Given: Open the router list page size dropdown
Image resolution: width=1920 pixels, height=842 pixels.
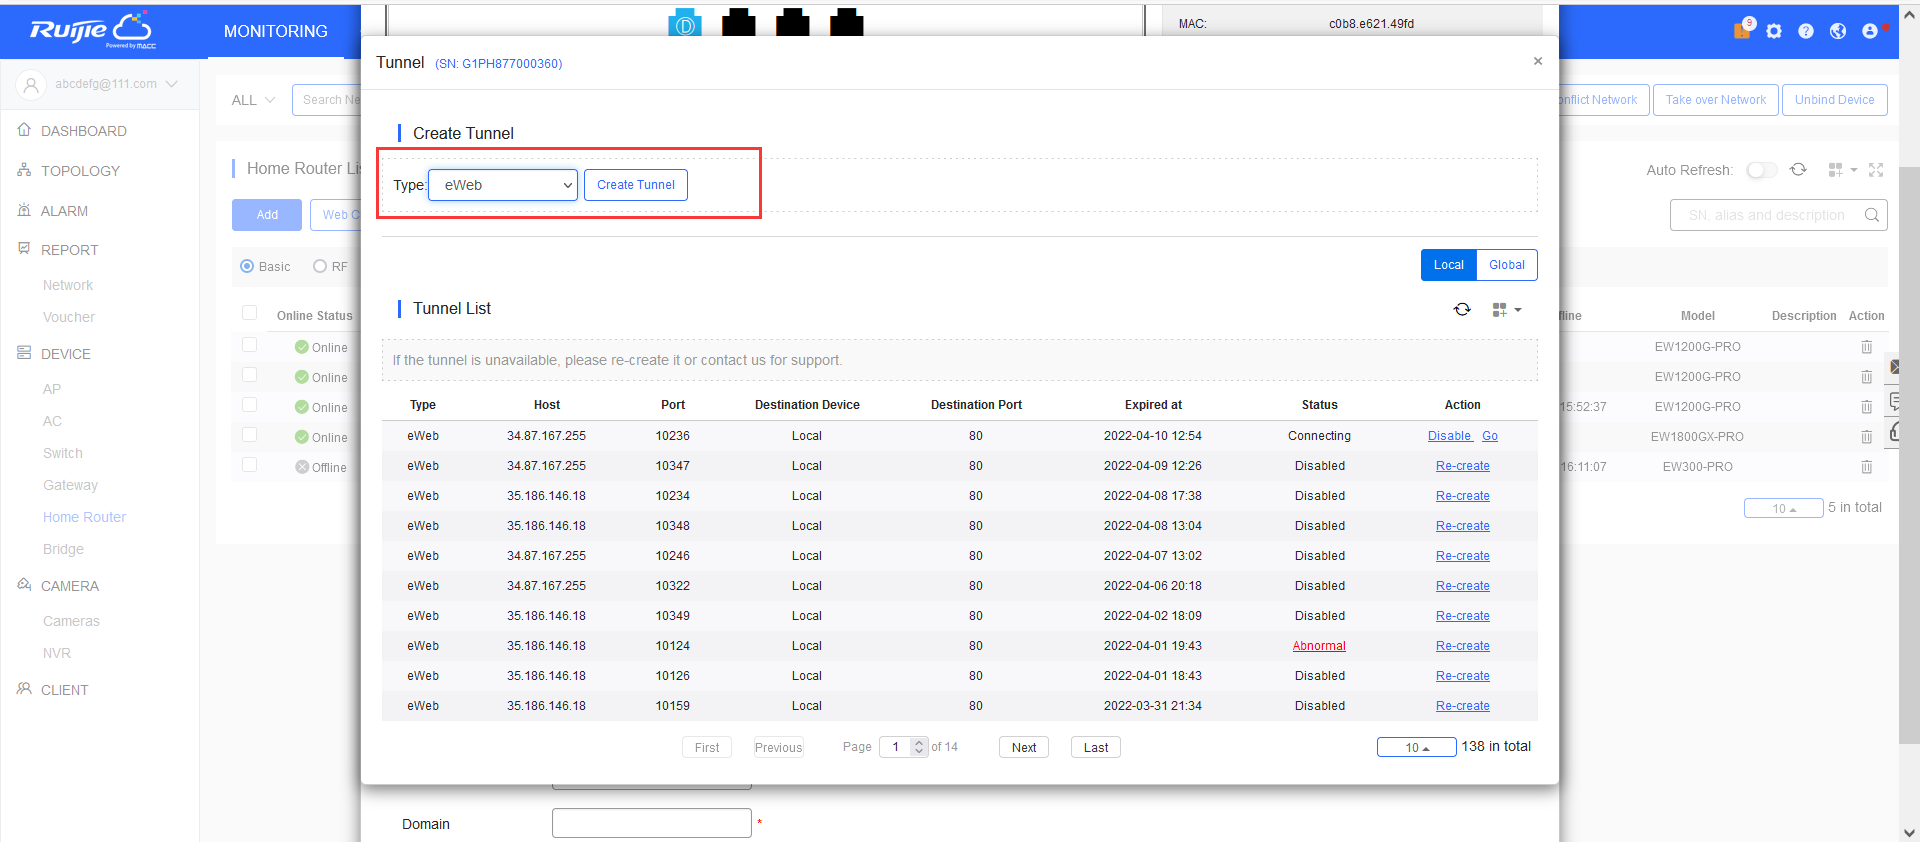Looking at the screenshot, I should pos(1783,508).
